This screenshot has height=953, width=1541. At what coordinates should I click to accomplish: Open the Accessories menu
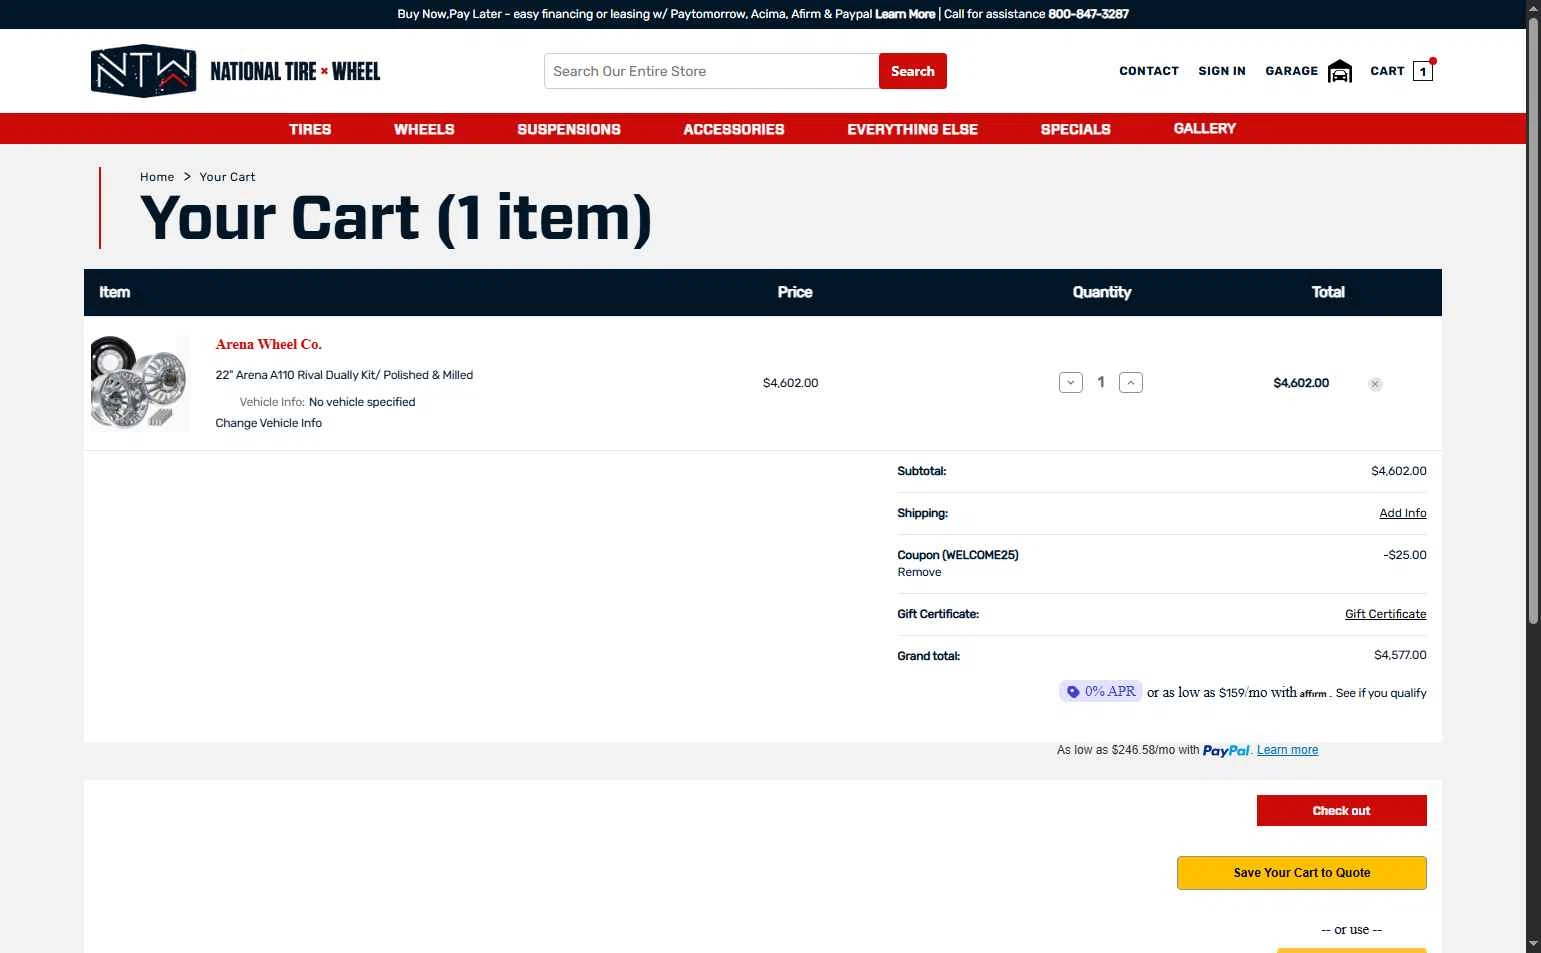[x=734, y=129]
